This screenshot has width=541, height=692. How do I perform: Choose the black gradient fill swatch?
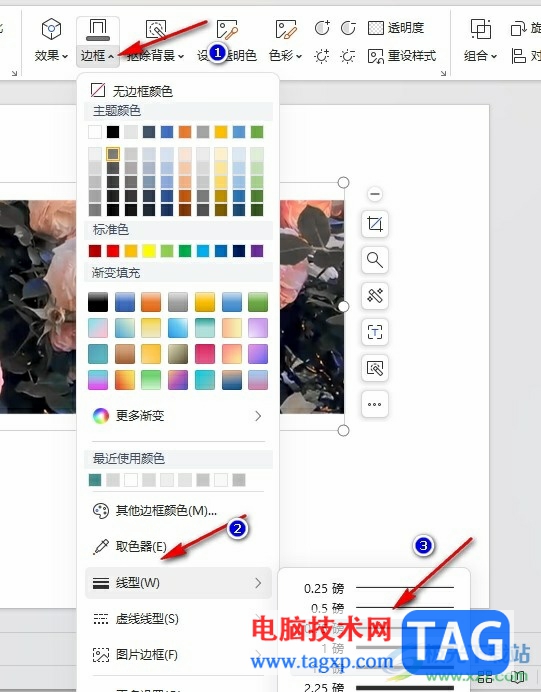coord(98,302)
